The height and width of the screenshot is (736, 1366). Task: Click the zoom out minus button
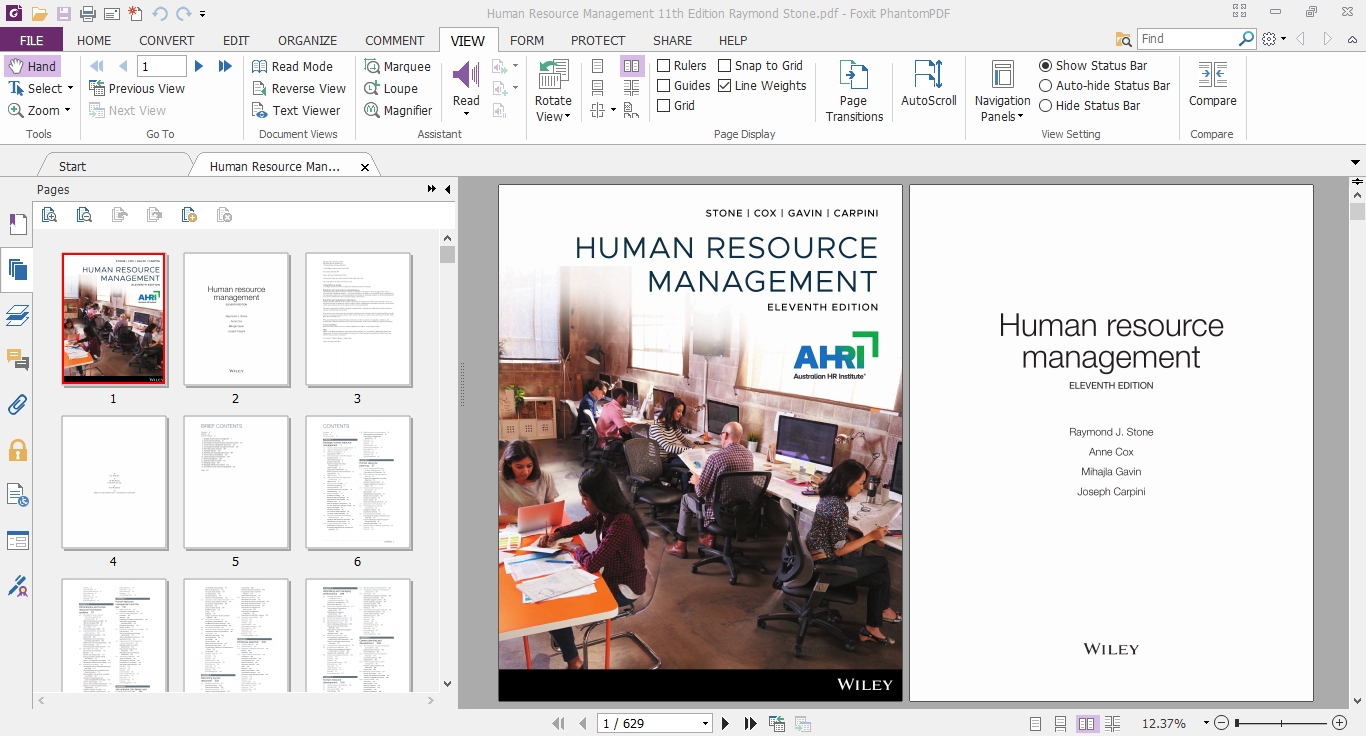pos(1221,723)
